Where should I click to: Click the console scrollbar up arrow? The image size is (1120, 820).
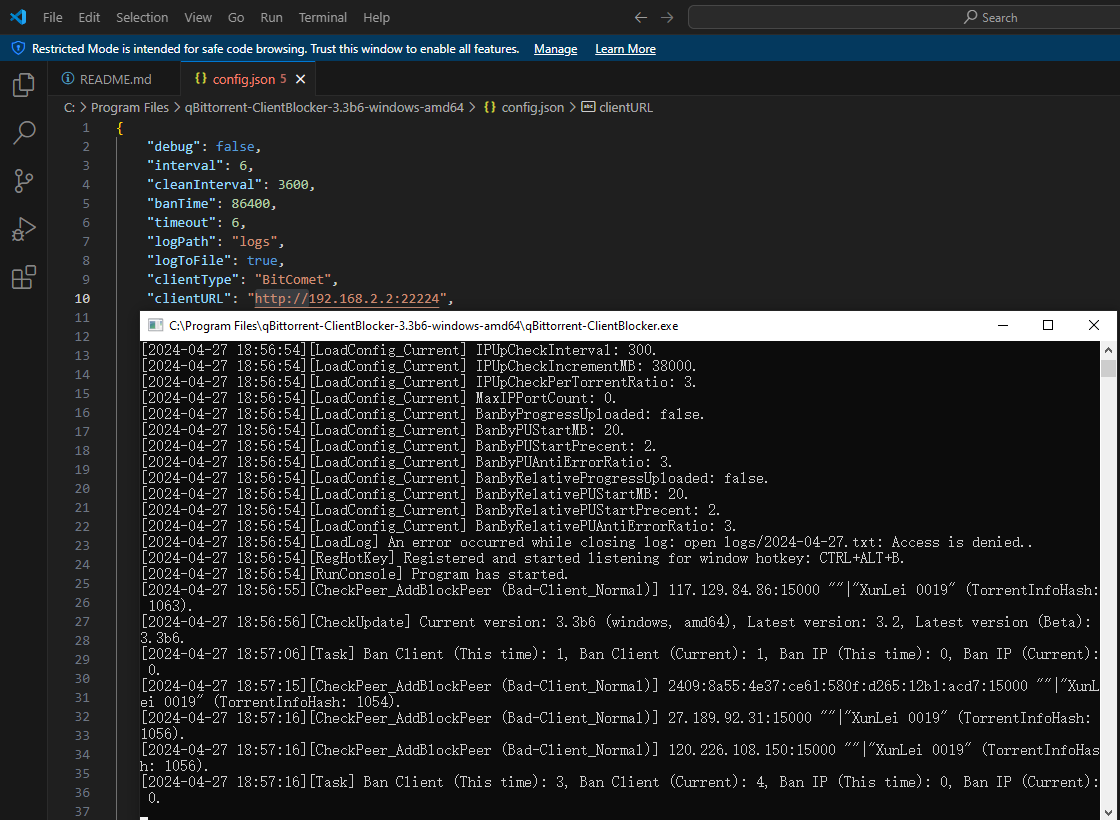coord(1108,350)
